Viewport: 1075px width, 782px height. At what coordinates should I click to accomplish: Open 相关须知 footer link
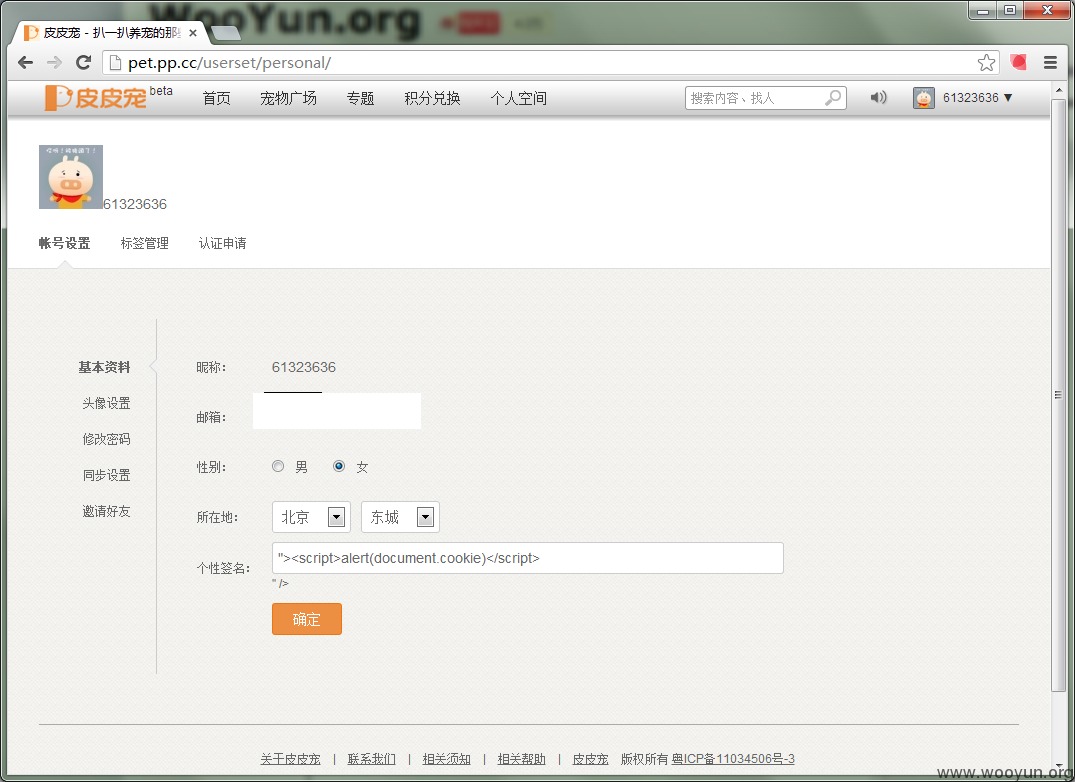[446, 759]
